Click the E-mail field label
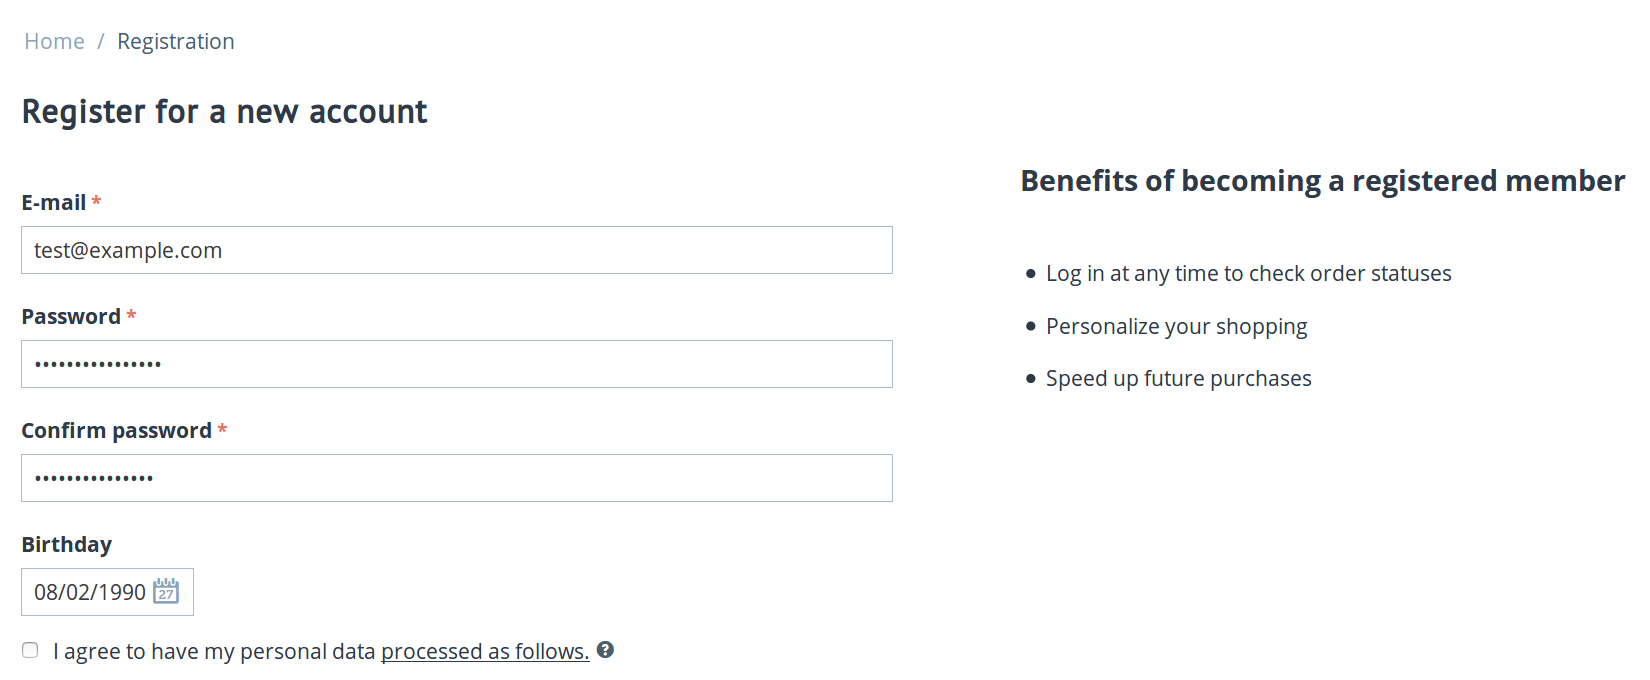 click(x=54, y=202)
